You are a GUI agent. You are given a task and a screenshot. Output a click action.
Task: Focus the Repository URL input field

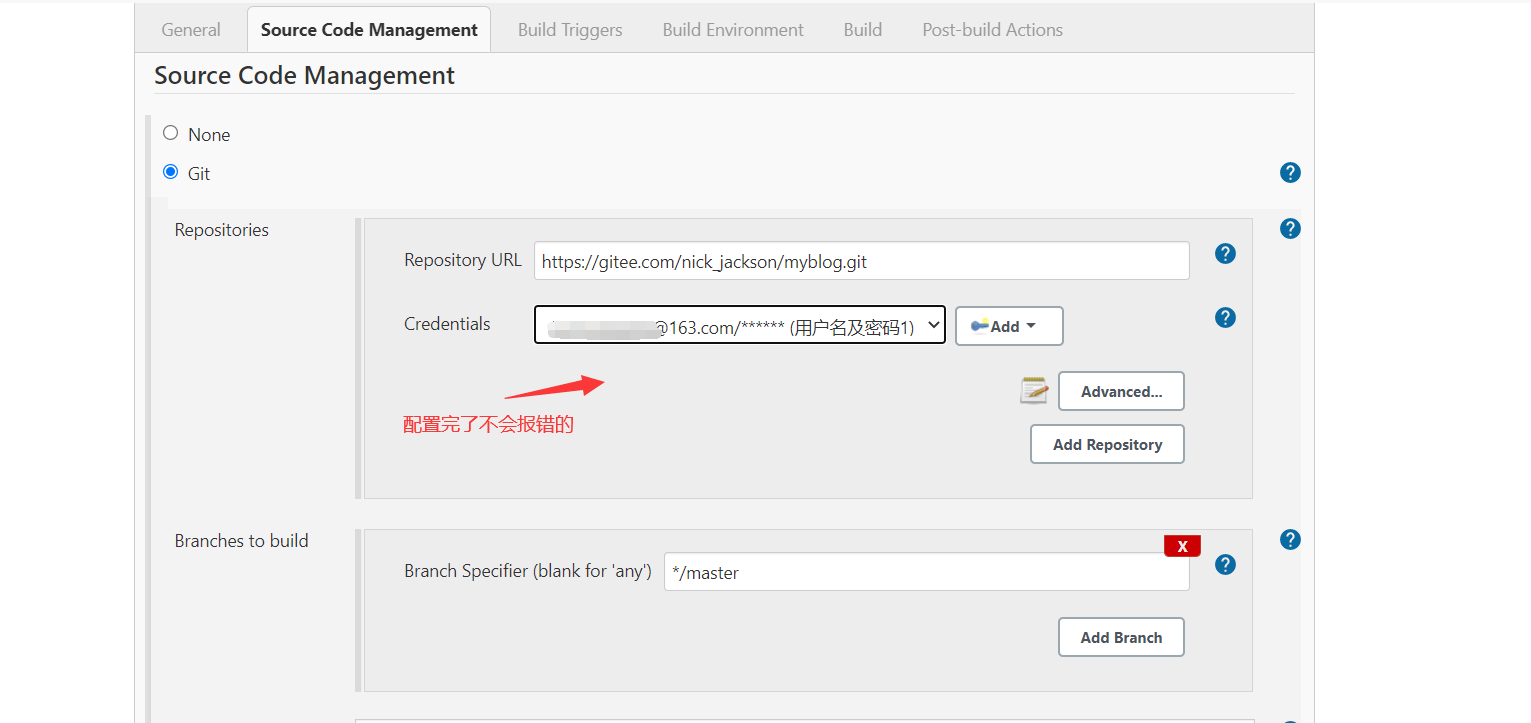point(862,261)
